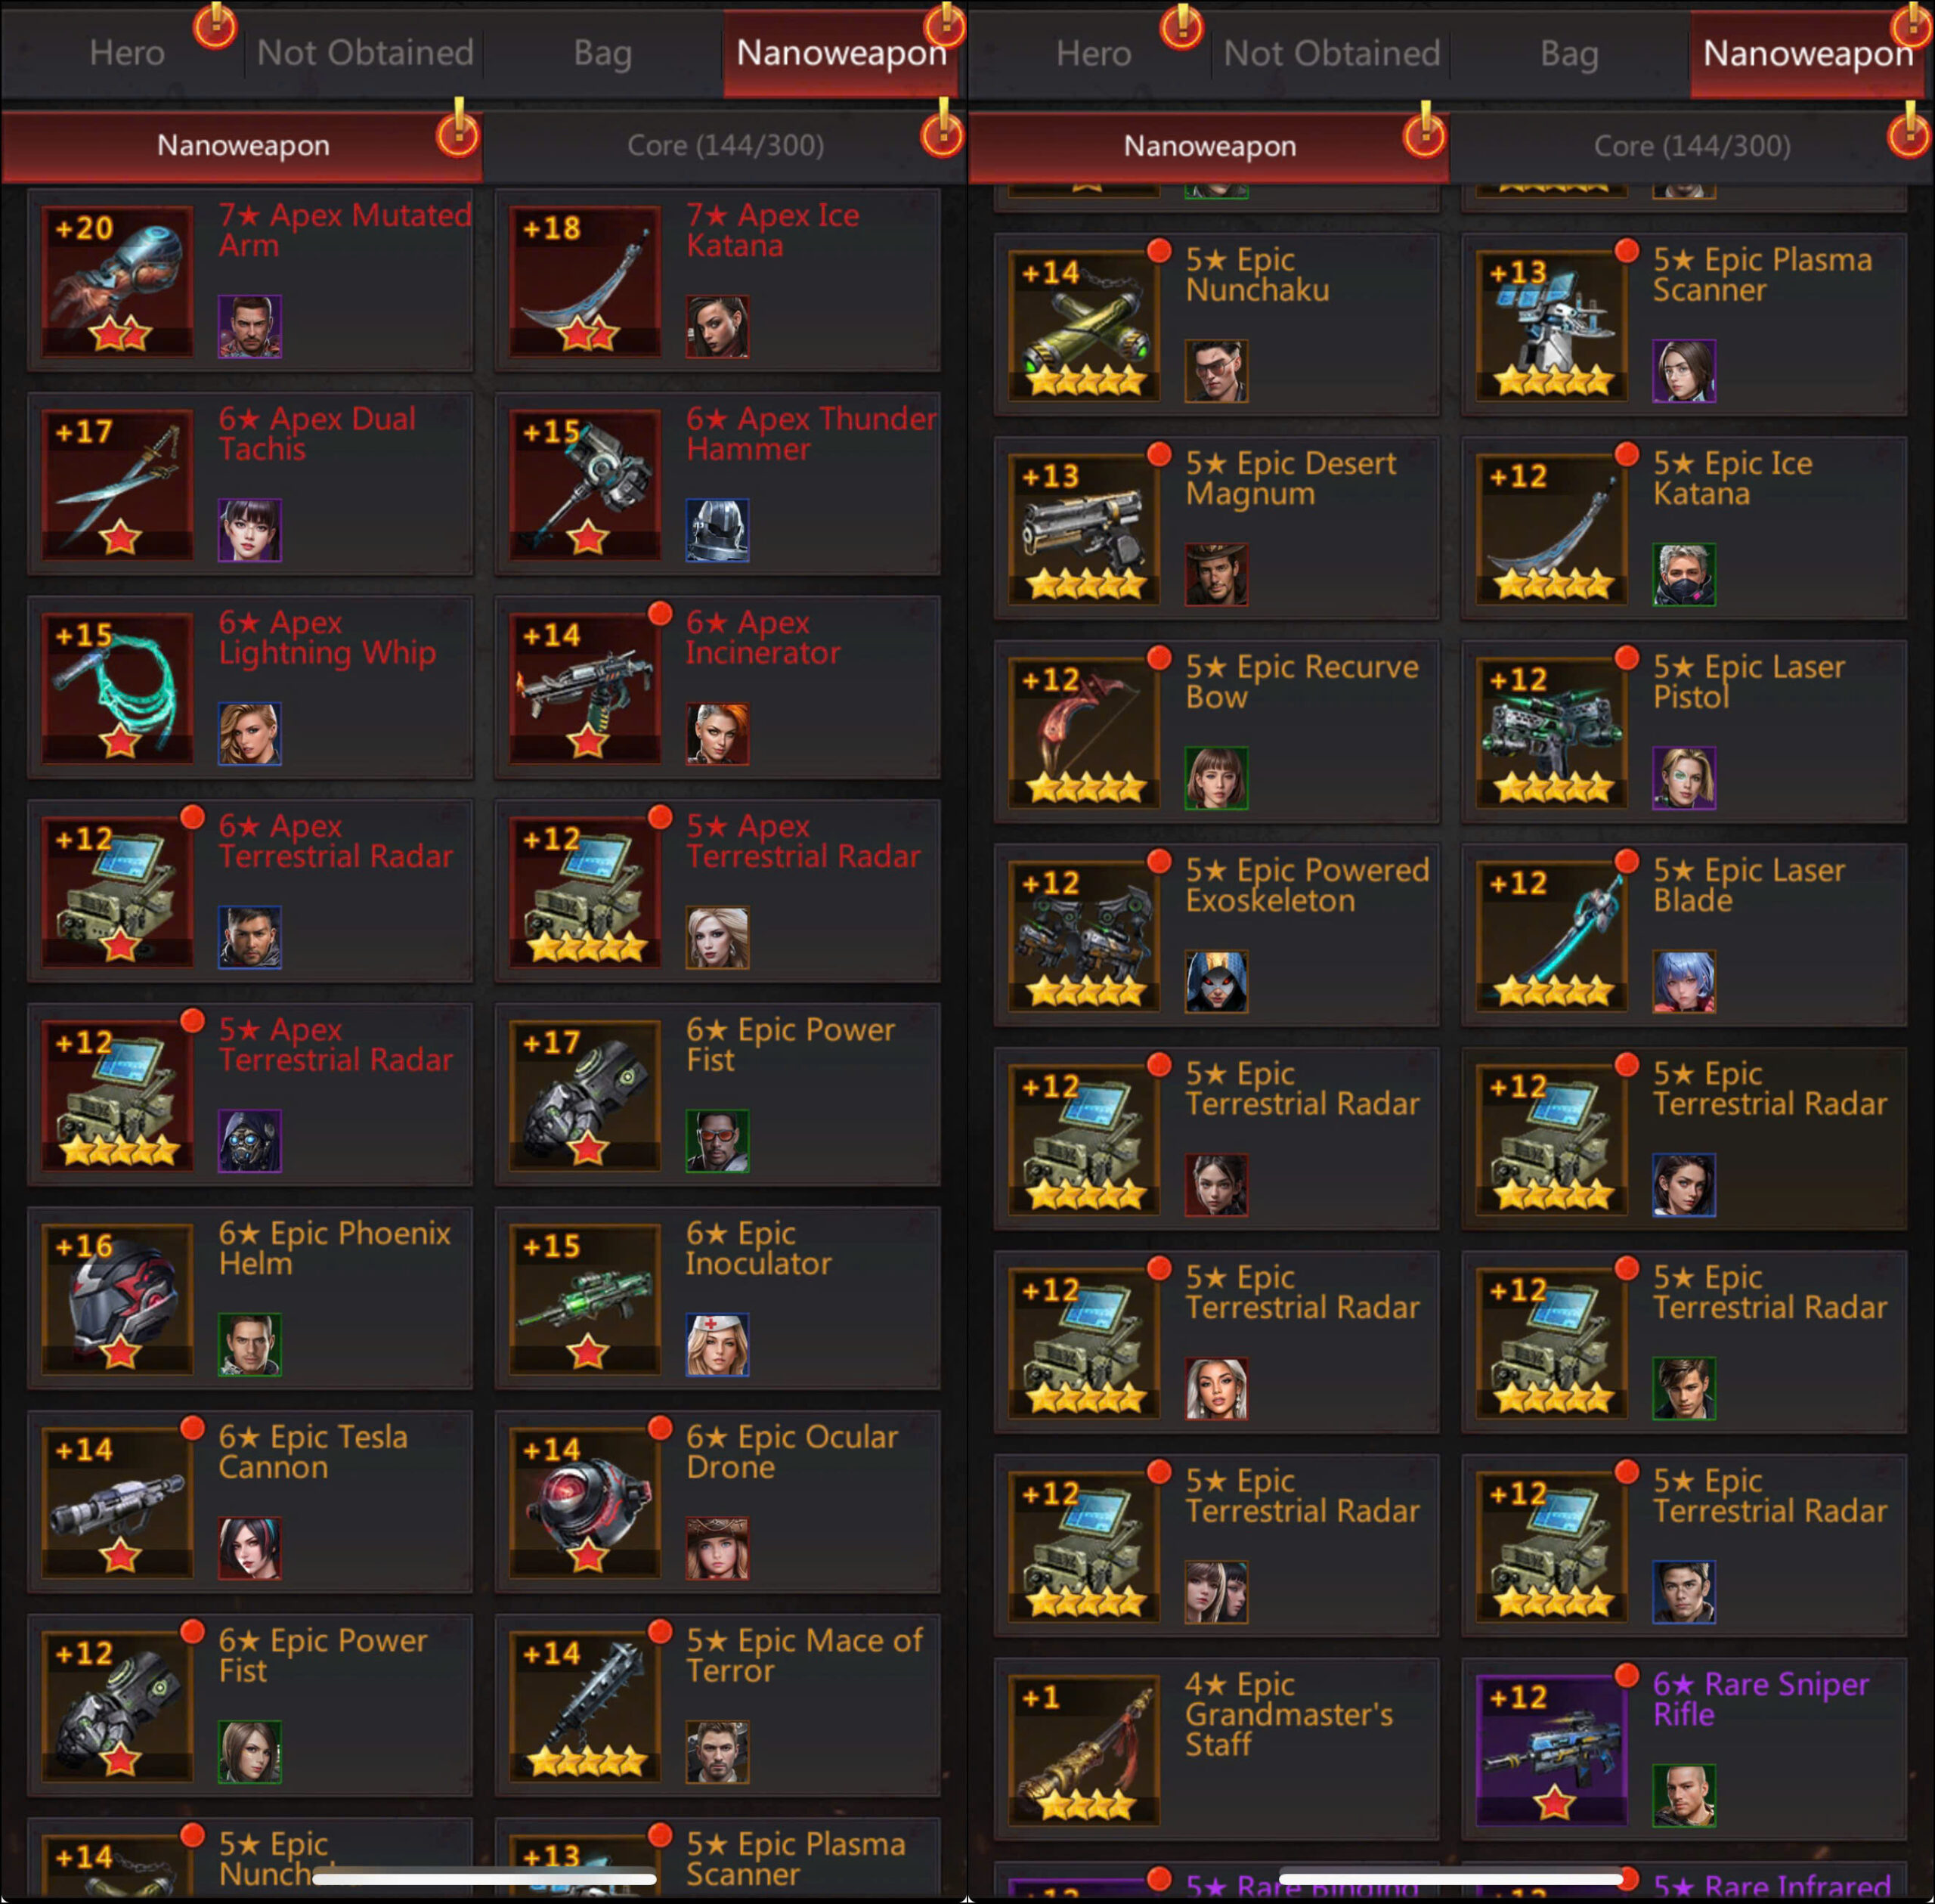Tap the Epic Recurve Bow icon
The width and height of the screenshot is (1935, 1904).
pos(1085,732)
